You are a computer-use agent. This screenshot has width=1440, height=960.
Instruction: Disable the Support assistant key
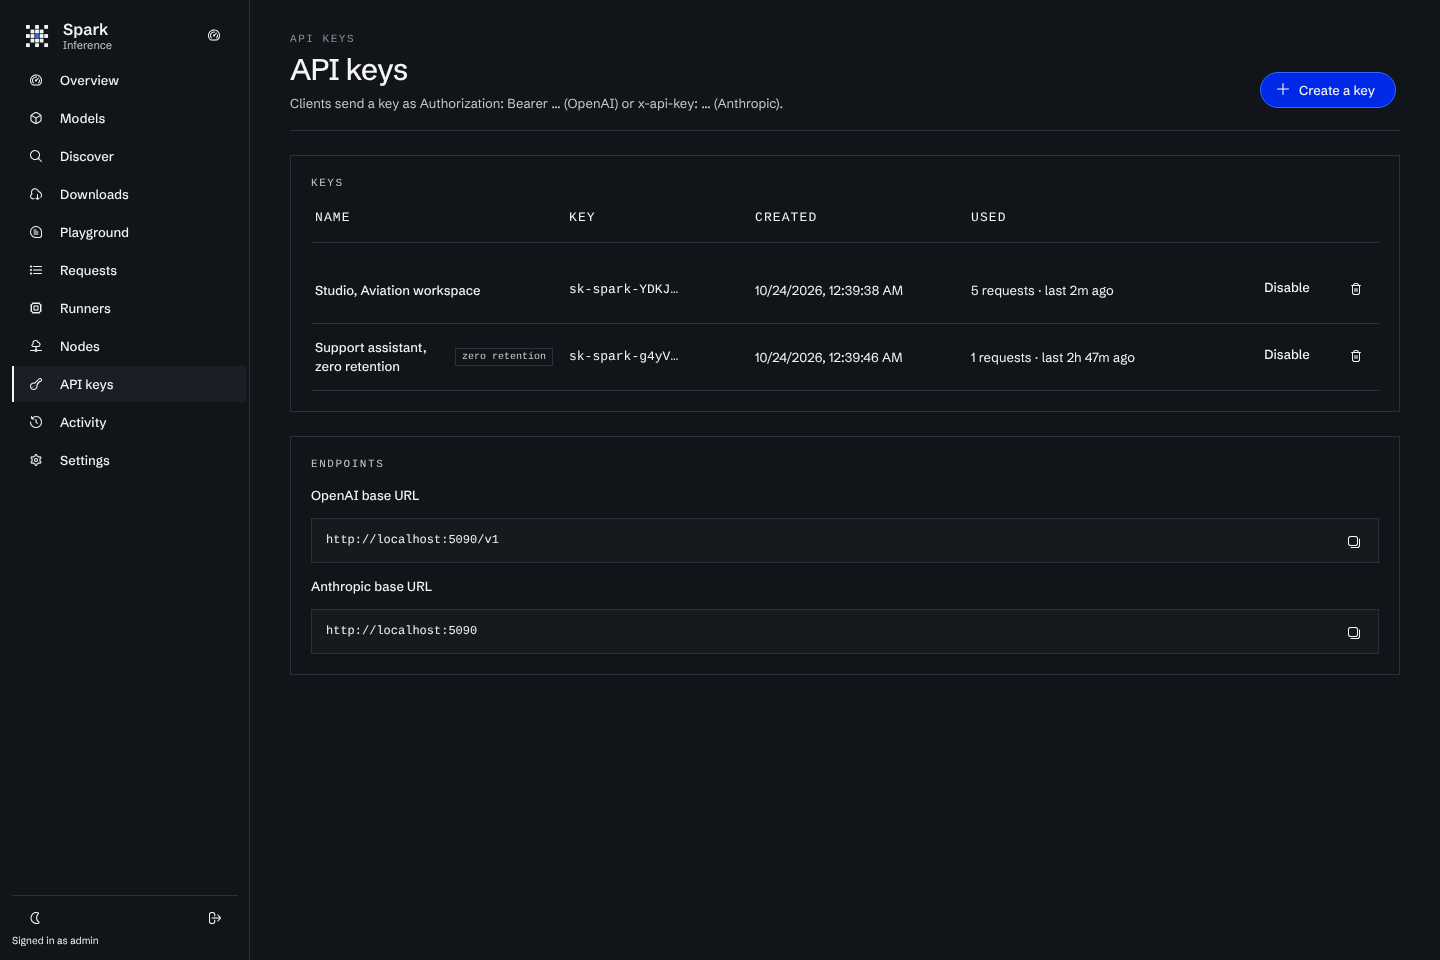1286,355
